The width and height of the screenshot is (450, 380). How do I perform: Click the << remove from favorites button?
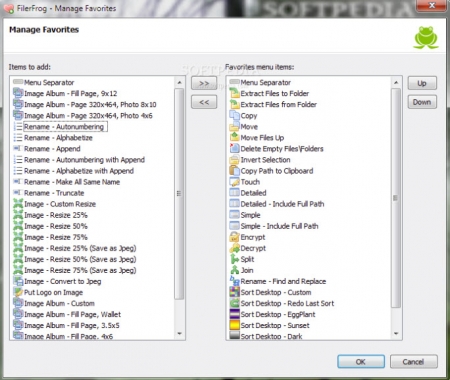coord(204,102)
